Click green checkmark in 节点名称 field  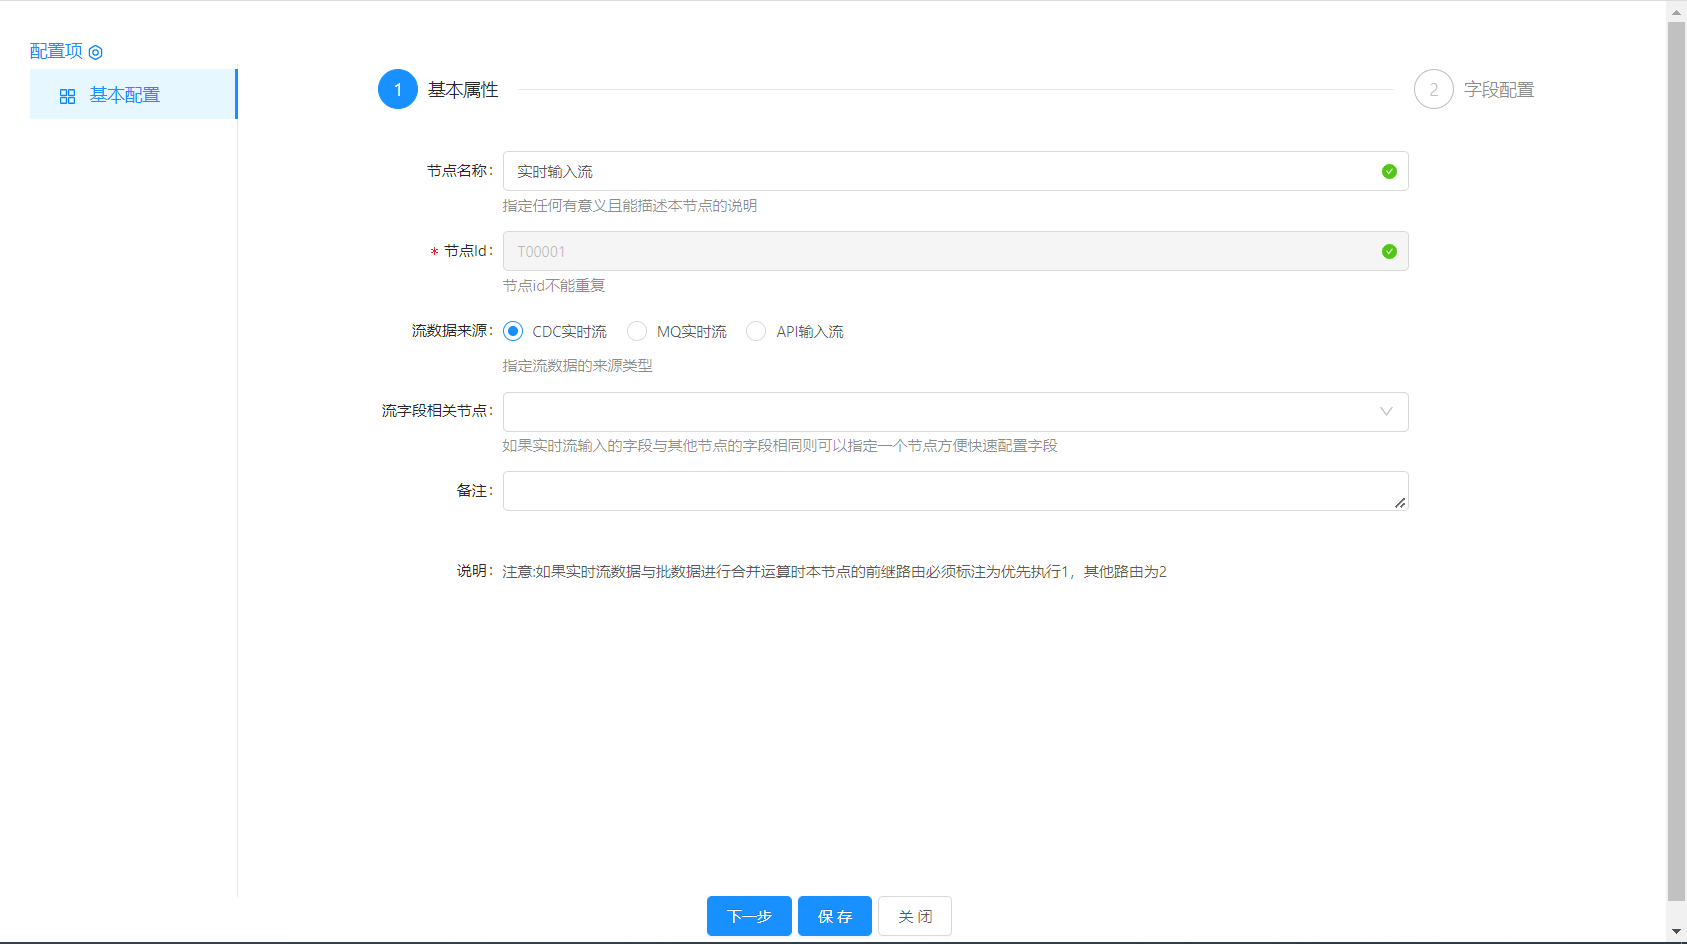[x=1389, y=172]
